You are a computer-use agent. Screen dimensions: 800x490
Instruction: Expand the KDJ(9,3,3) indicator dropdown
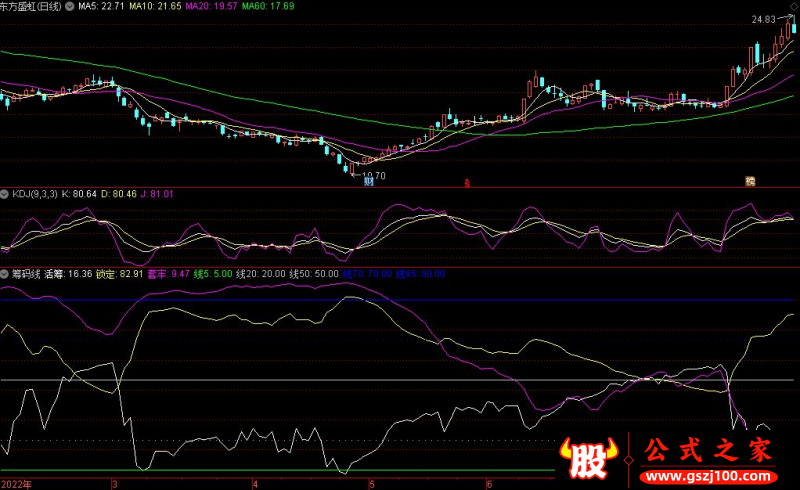click(5, 194)
